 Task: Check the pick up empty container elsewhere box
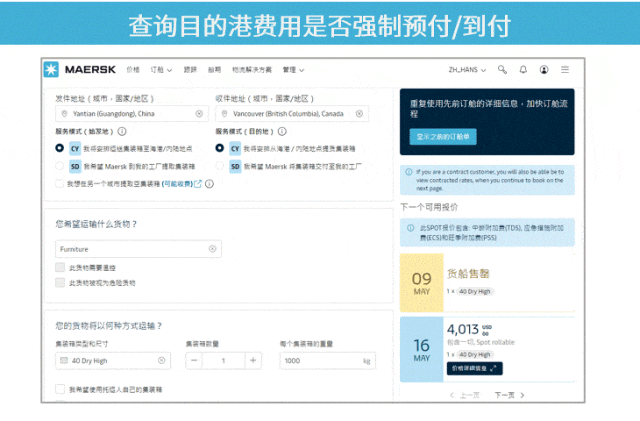pyautogui.click(x=60, y=183)
